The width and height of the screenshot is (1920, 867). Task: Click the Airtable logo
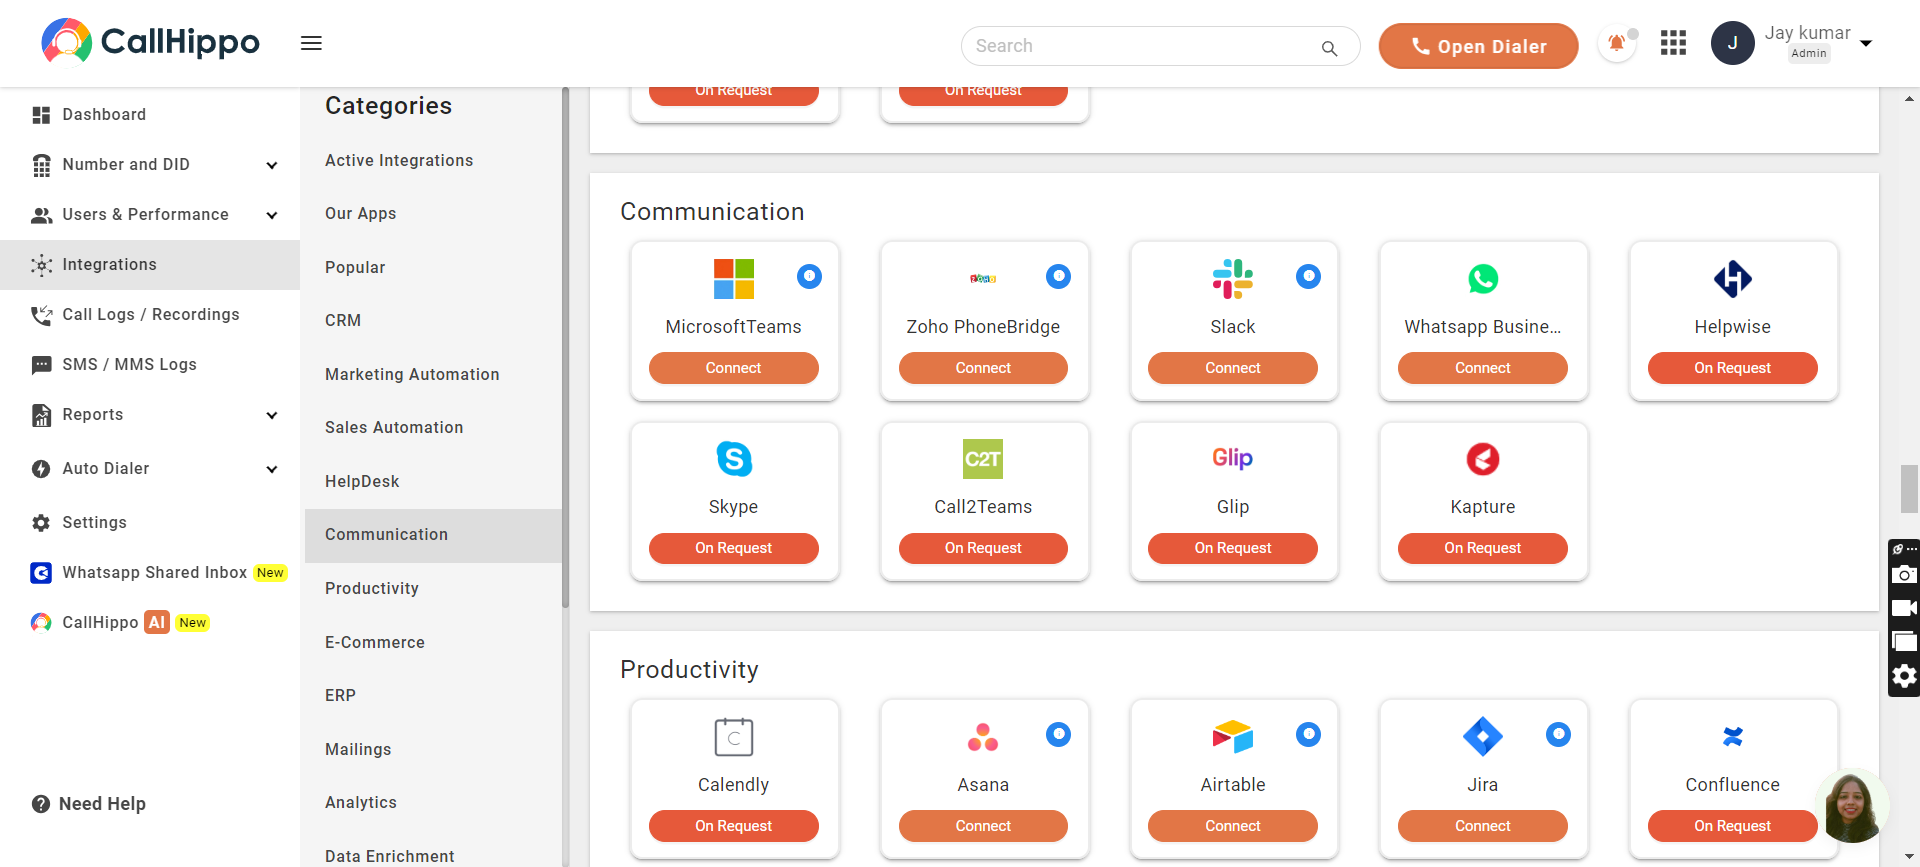click(x=1232, y=737)
